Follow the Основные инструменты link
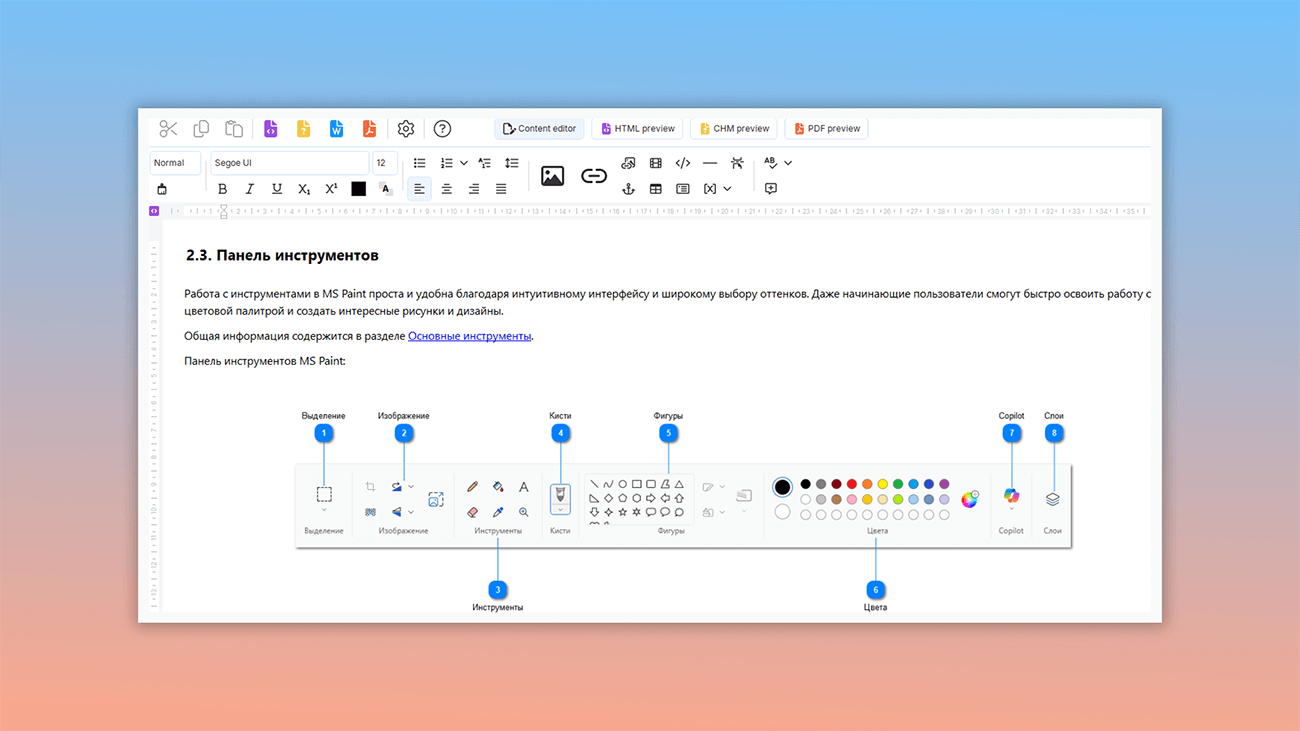The image size is (1300, 731). click(469, 336)
